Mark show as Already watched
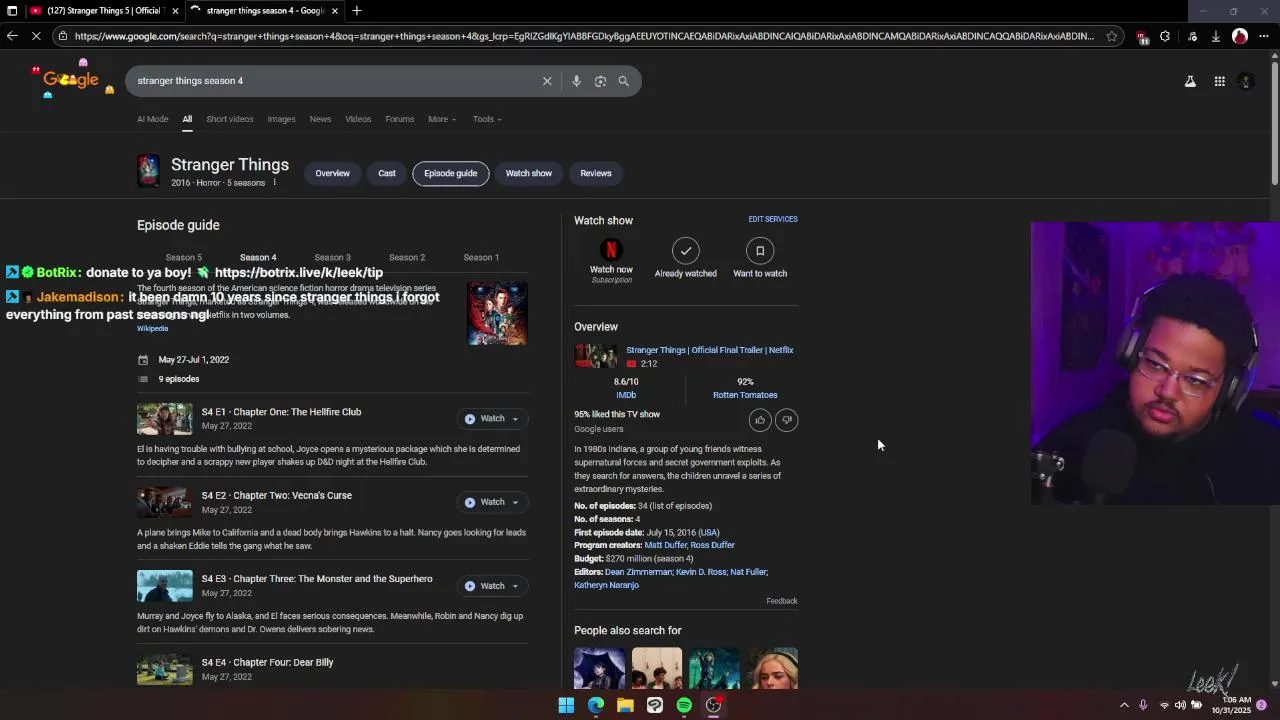The width and height of the screenshot is (1280, 720). click(x=686, y=250)
